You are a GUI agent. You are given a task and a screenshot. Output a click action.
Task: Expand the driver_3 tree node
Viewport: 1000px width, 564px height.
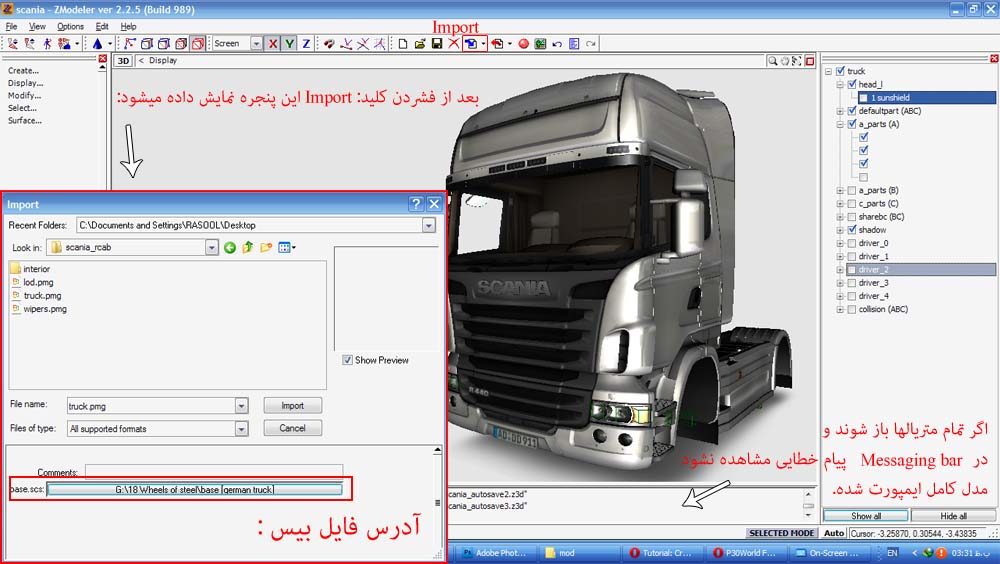click(840, 283)
